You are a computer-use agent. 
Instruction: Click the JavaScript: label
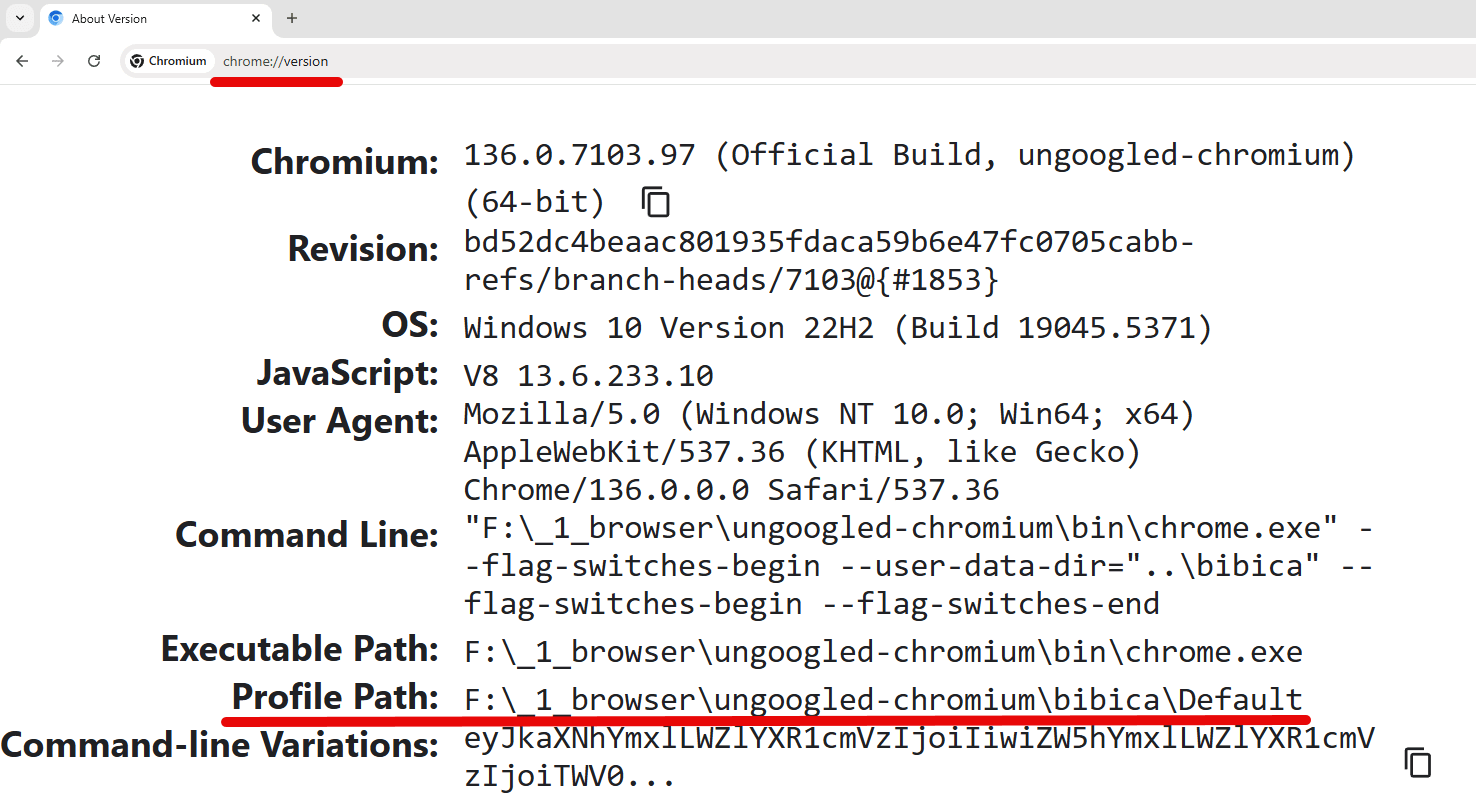coord(347,373)
